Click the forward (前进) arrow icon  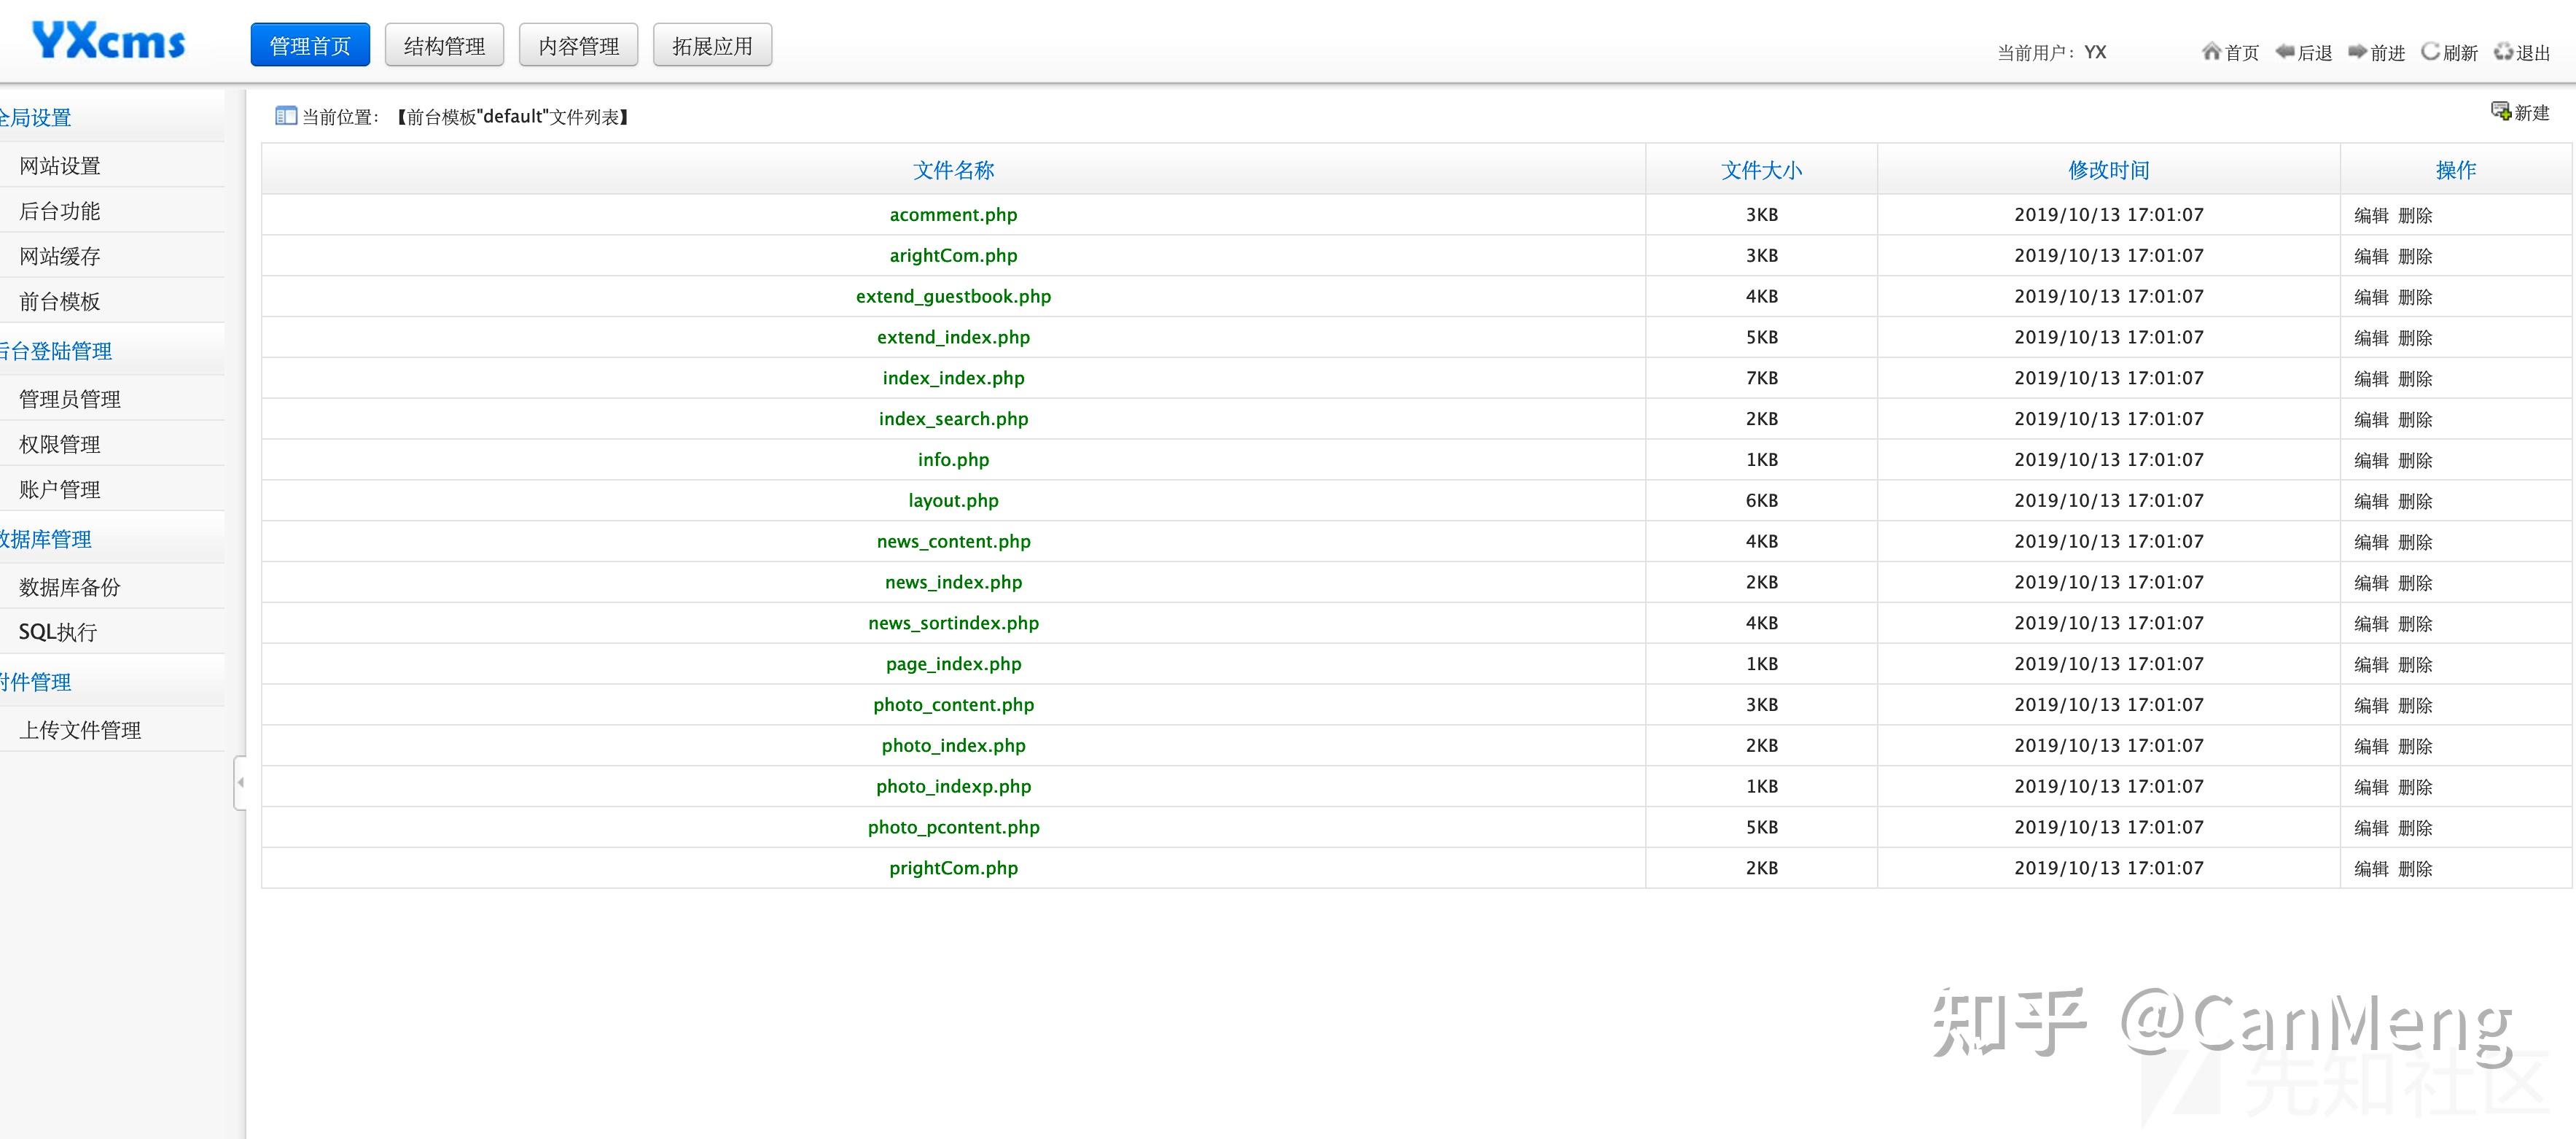pyautogui.click(x=2357, y=52)
